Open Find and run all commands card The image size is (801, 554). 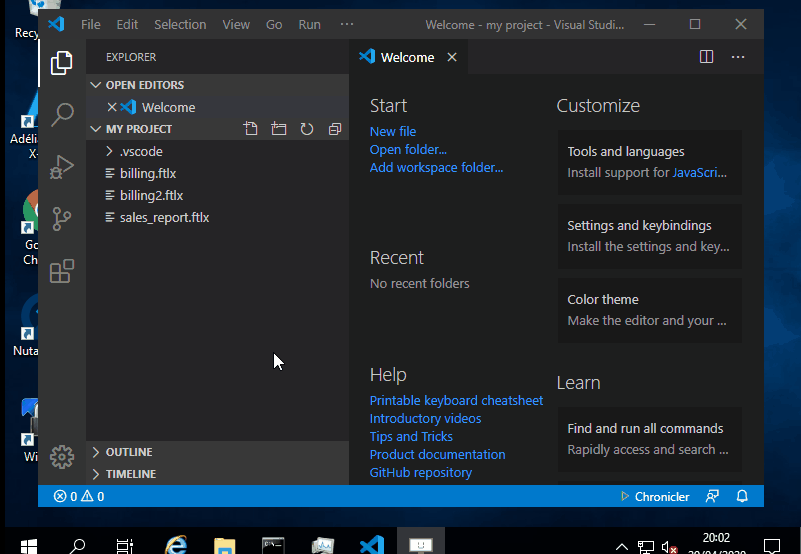click(x=649, y=439)
